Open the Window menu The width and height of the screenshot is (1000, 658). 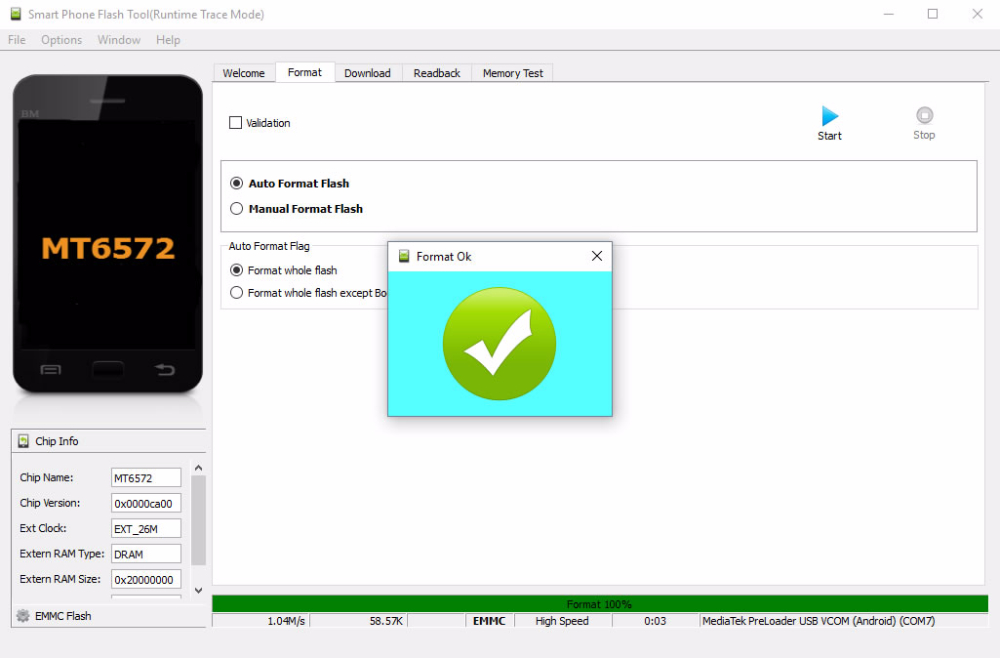pyautogui.click(x=119, y=40)
